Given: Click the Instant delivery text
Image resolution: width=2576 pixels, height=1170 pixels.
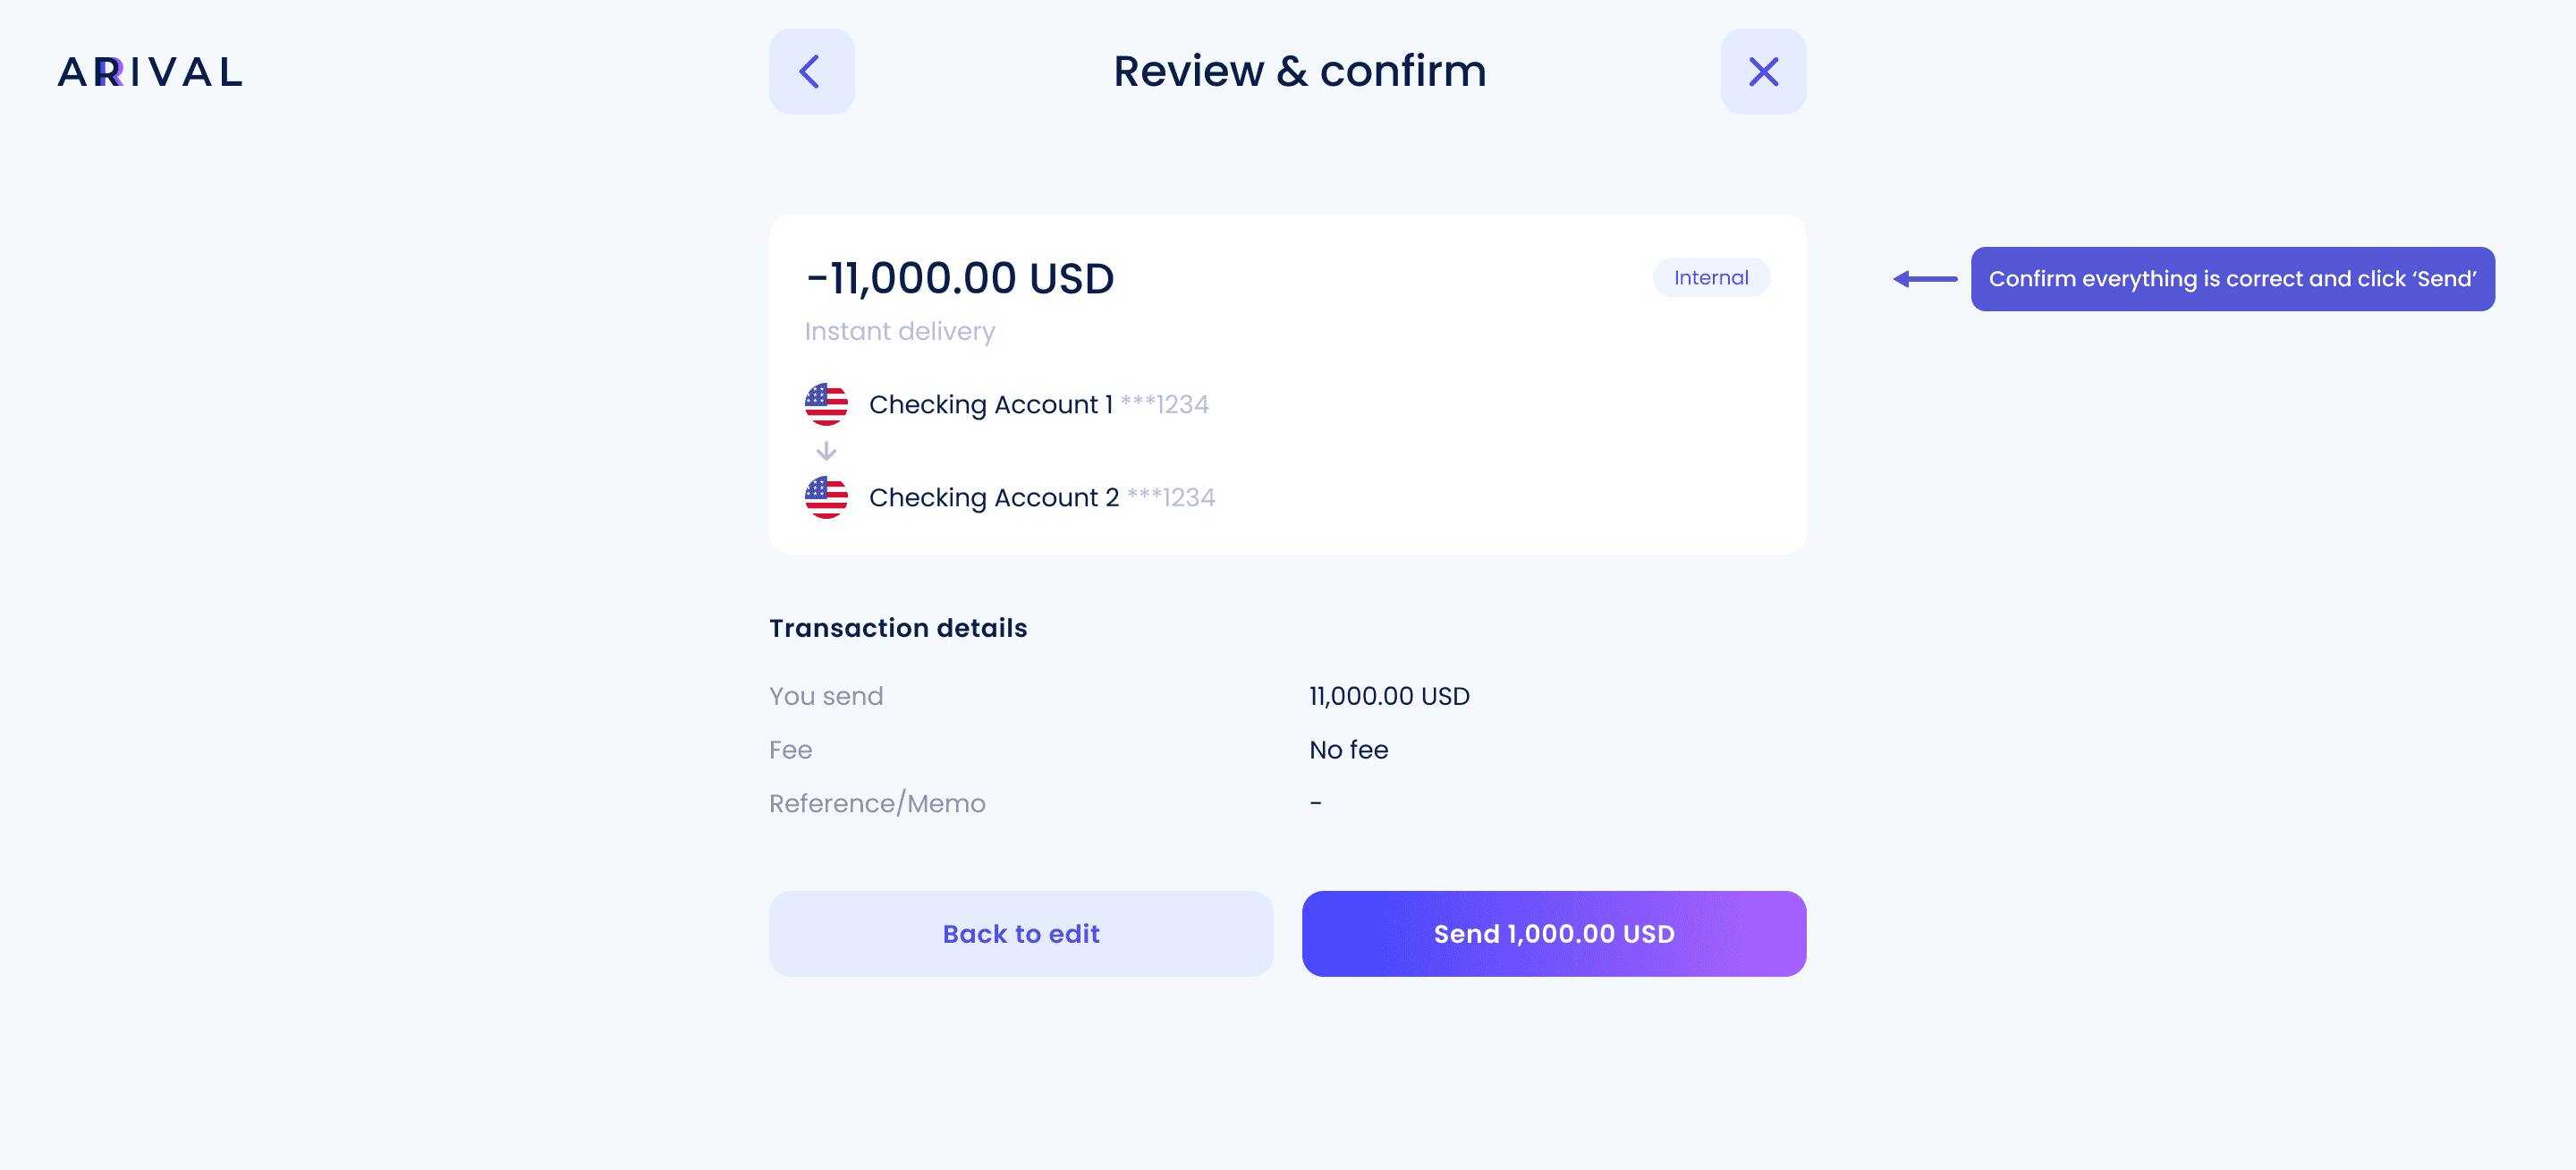Looking at the screenshot, I should [900, 331].
